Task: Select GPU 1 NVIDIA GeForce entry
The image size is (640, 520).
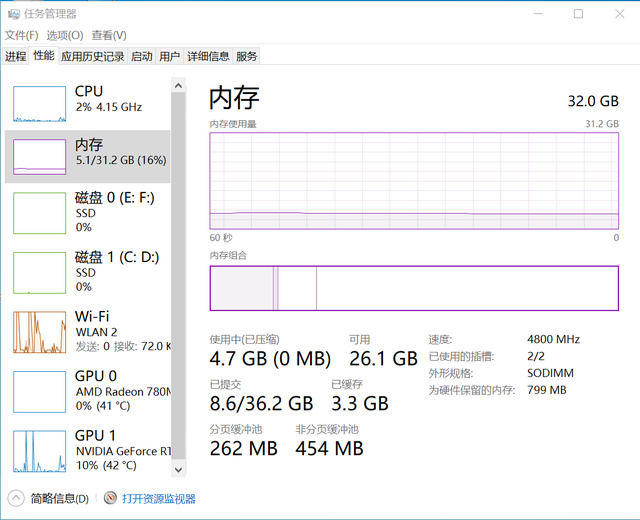Action: click(x=40, y=450)
